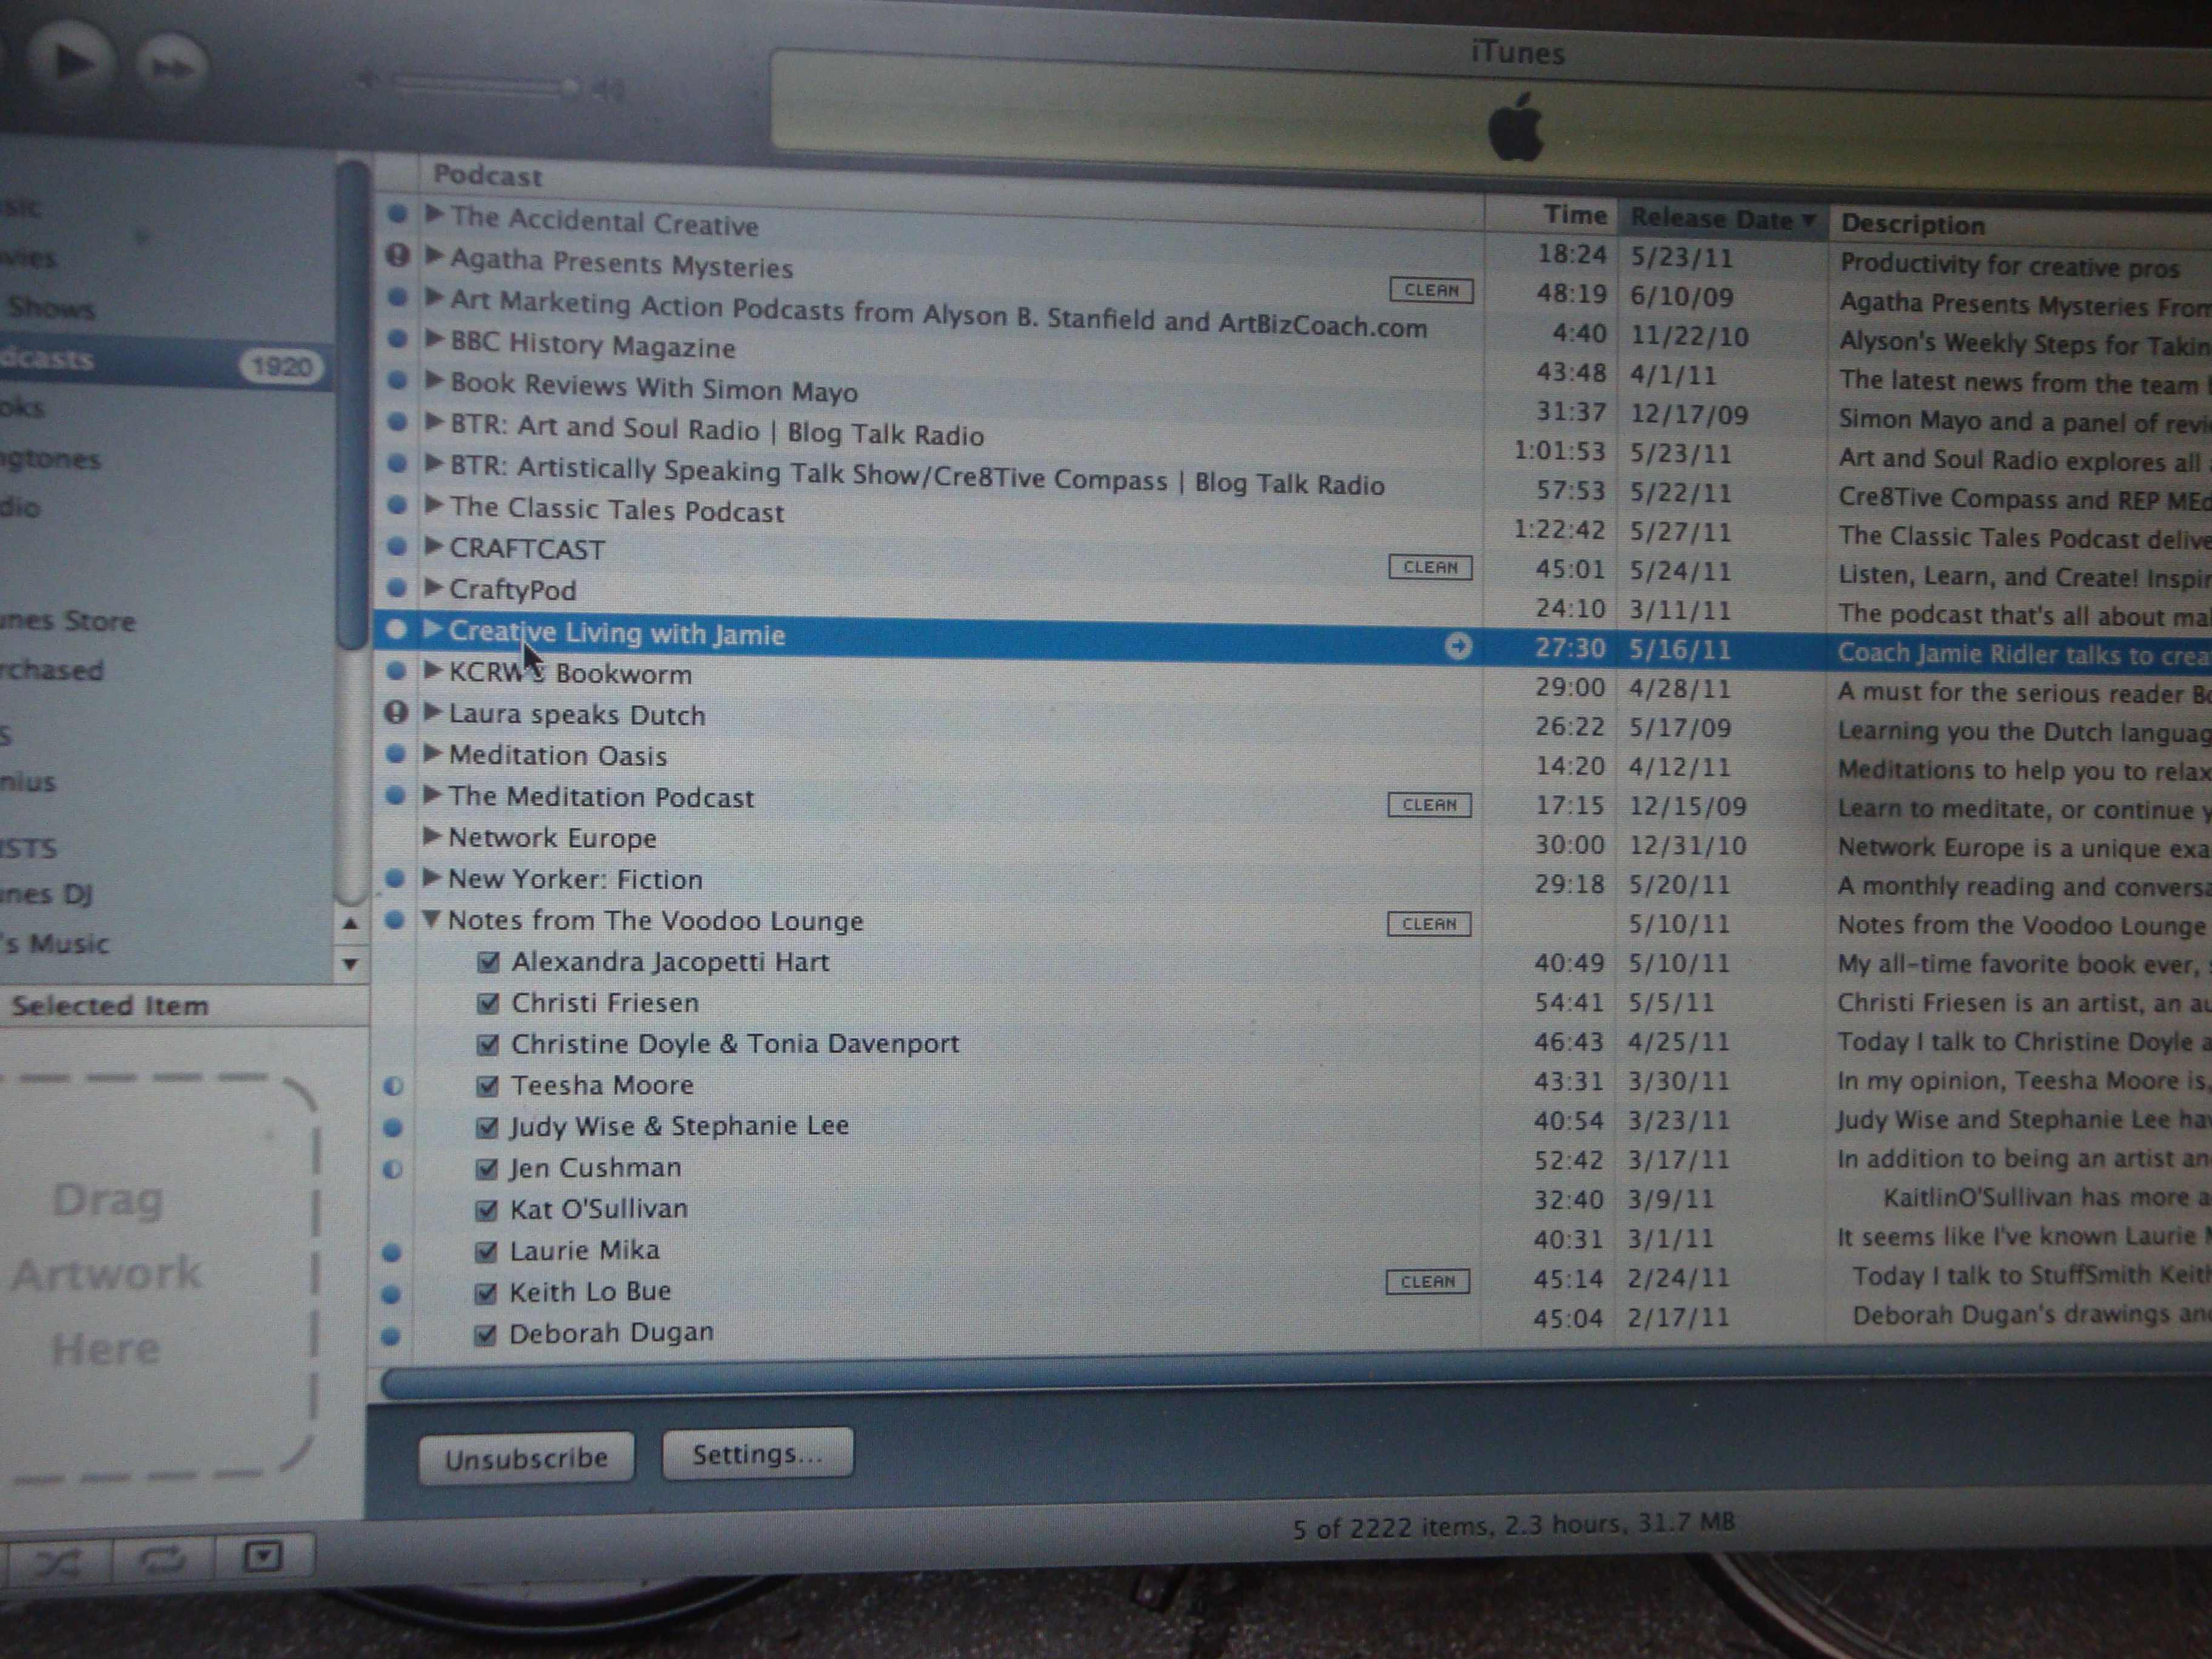Click the blue dot beside Deborah Dugan

(x=391, y=1336)
